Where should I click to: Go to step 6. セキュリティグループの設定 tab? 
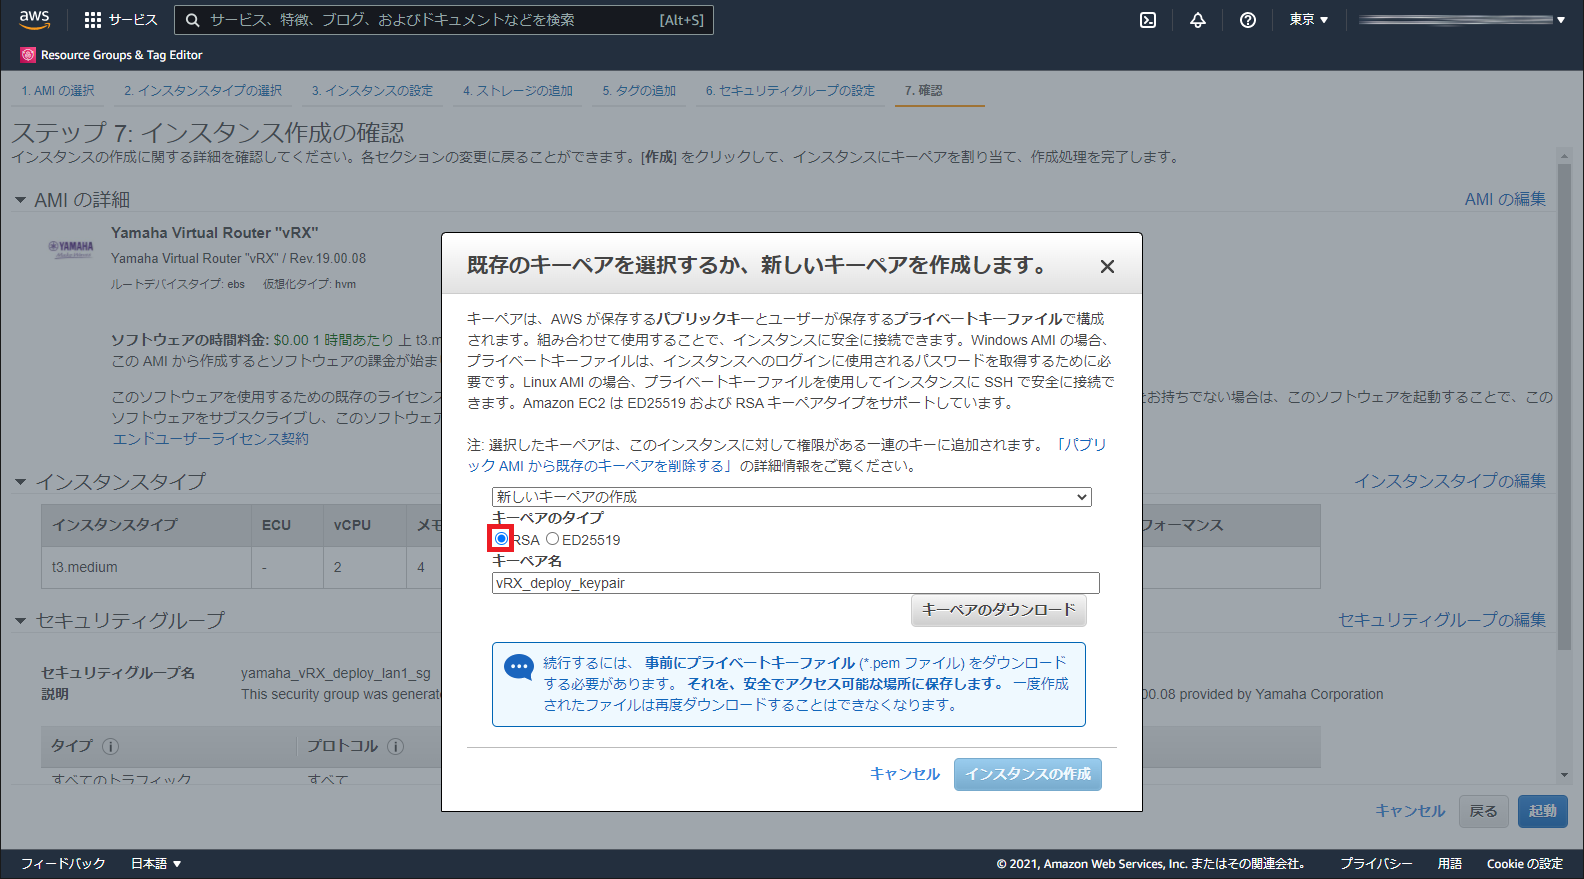790,91
